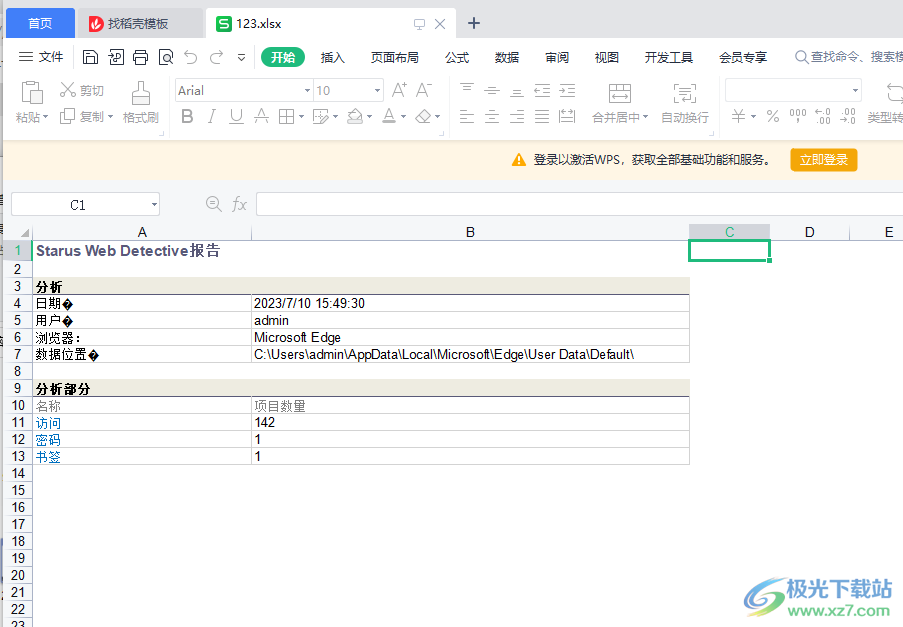The height and width of the screenshot is (627, 903).
Task: Click the Merge and Center icon
Action: 620,93
